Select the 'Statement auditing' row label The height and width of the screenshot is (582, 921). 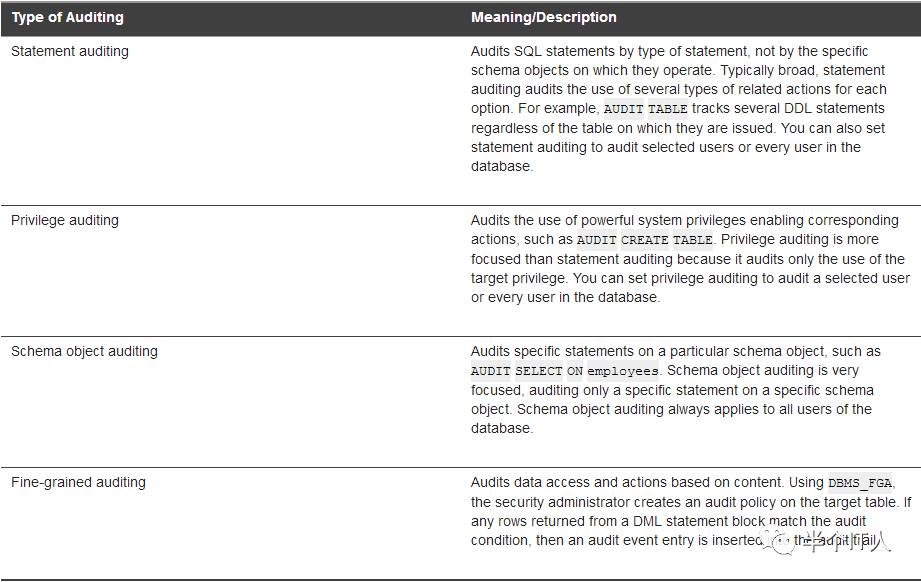[x=70, y=52]
